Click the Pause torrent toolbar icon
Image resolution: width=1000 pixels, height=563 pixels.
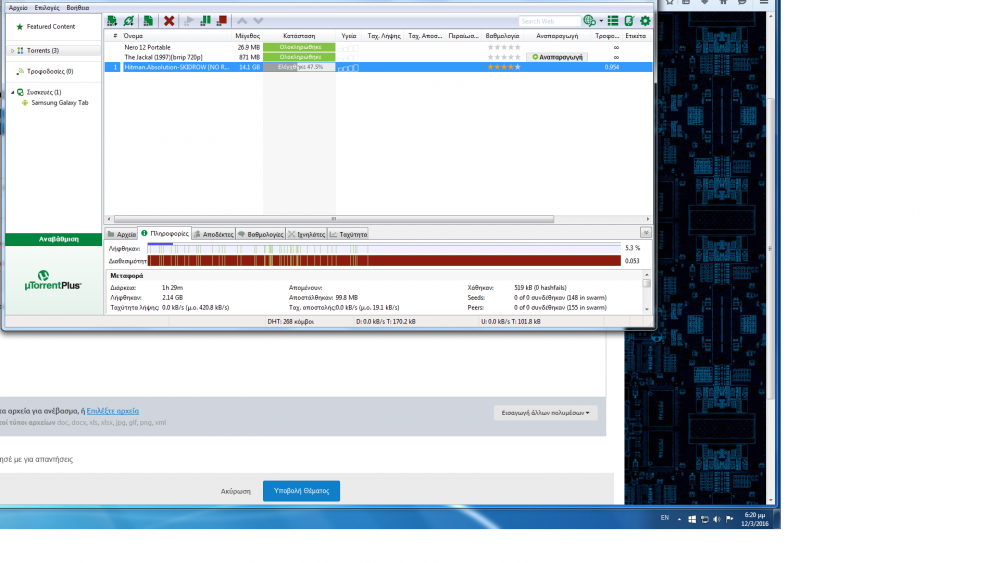[205, 21]
